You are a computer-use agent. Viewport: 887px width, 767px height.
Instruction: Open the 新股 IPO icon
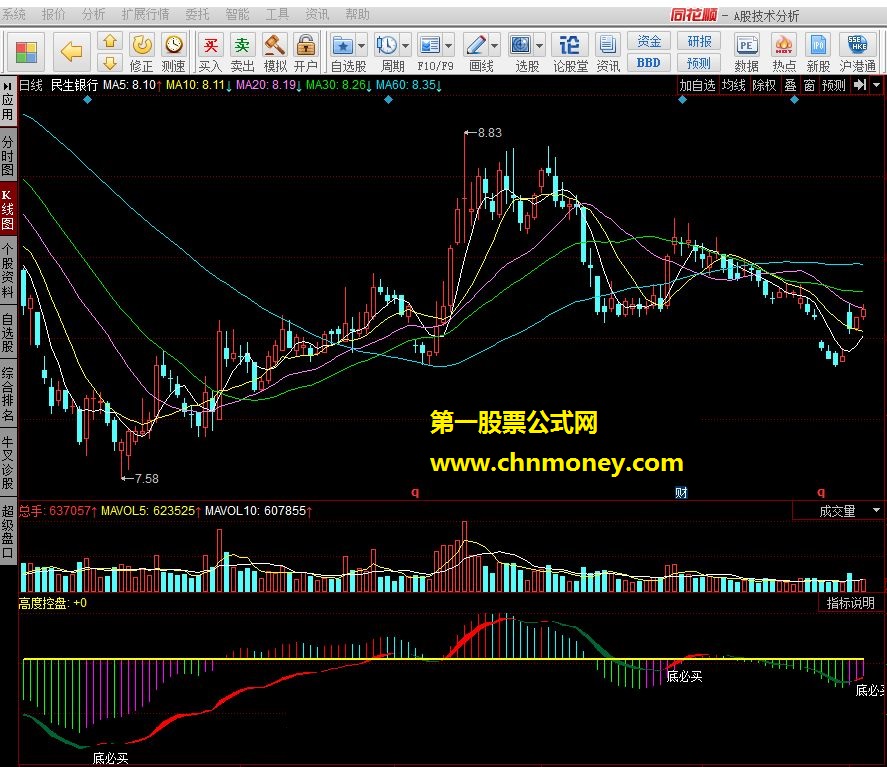[819, 53]
